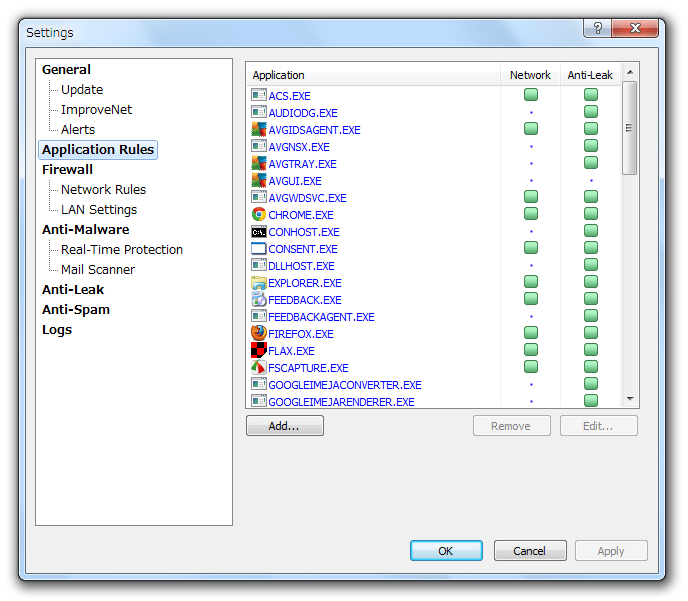The width and height of the screenshot is (688, 601).
Task: Select the AVGWDSVC.EXE row text
Action: click(x=308, y=198)
